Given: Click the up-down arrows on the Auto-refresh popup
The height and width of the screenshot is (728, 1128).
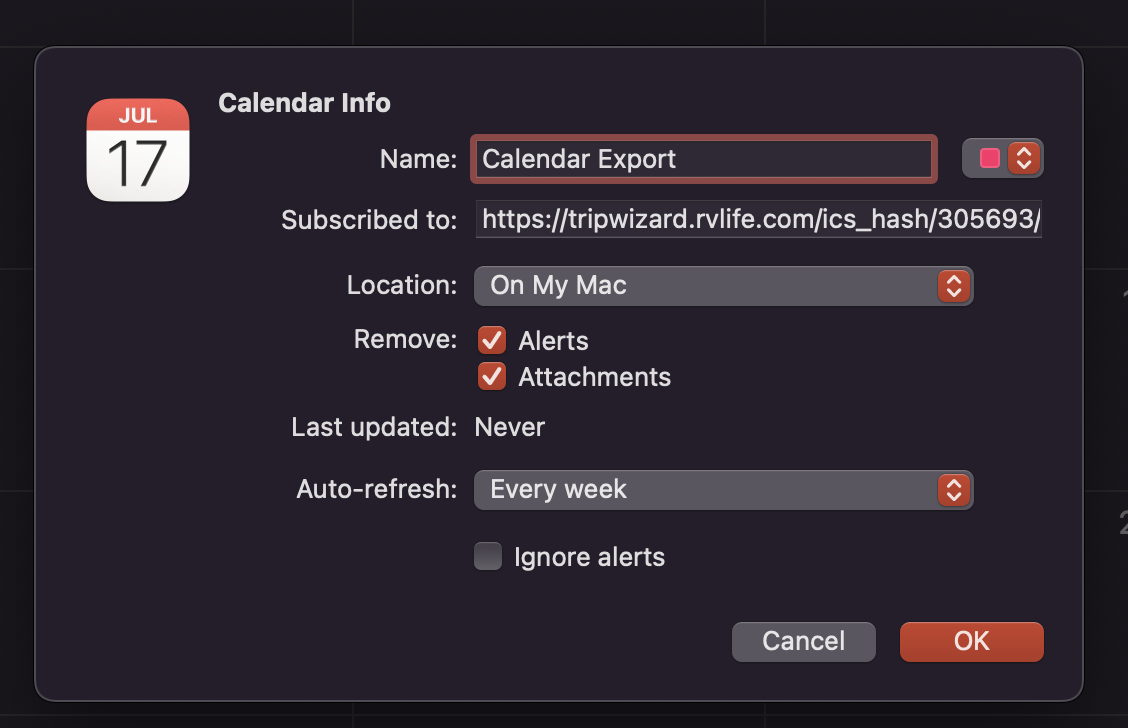Looking at the screenshot, I should pyautogui.click(x=953, y=490).
